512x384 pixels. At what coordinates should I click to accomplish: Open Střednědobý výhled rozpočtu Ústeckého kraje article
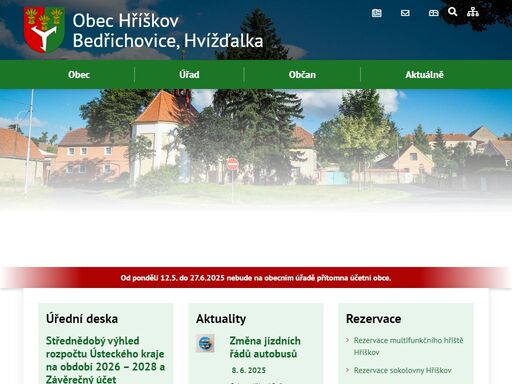click(x=105, y=360)
